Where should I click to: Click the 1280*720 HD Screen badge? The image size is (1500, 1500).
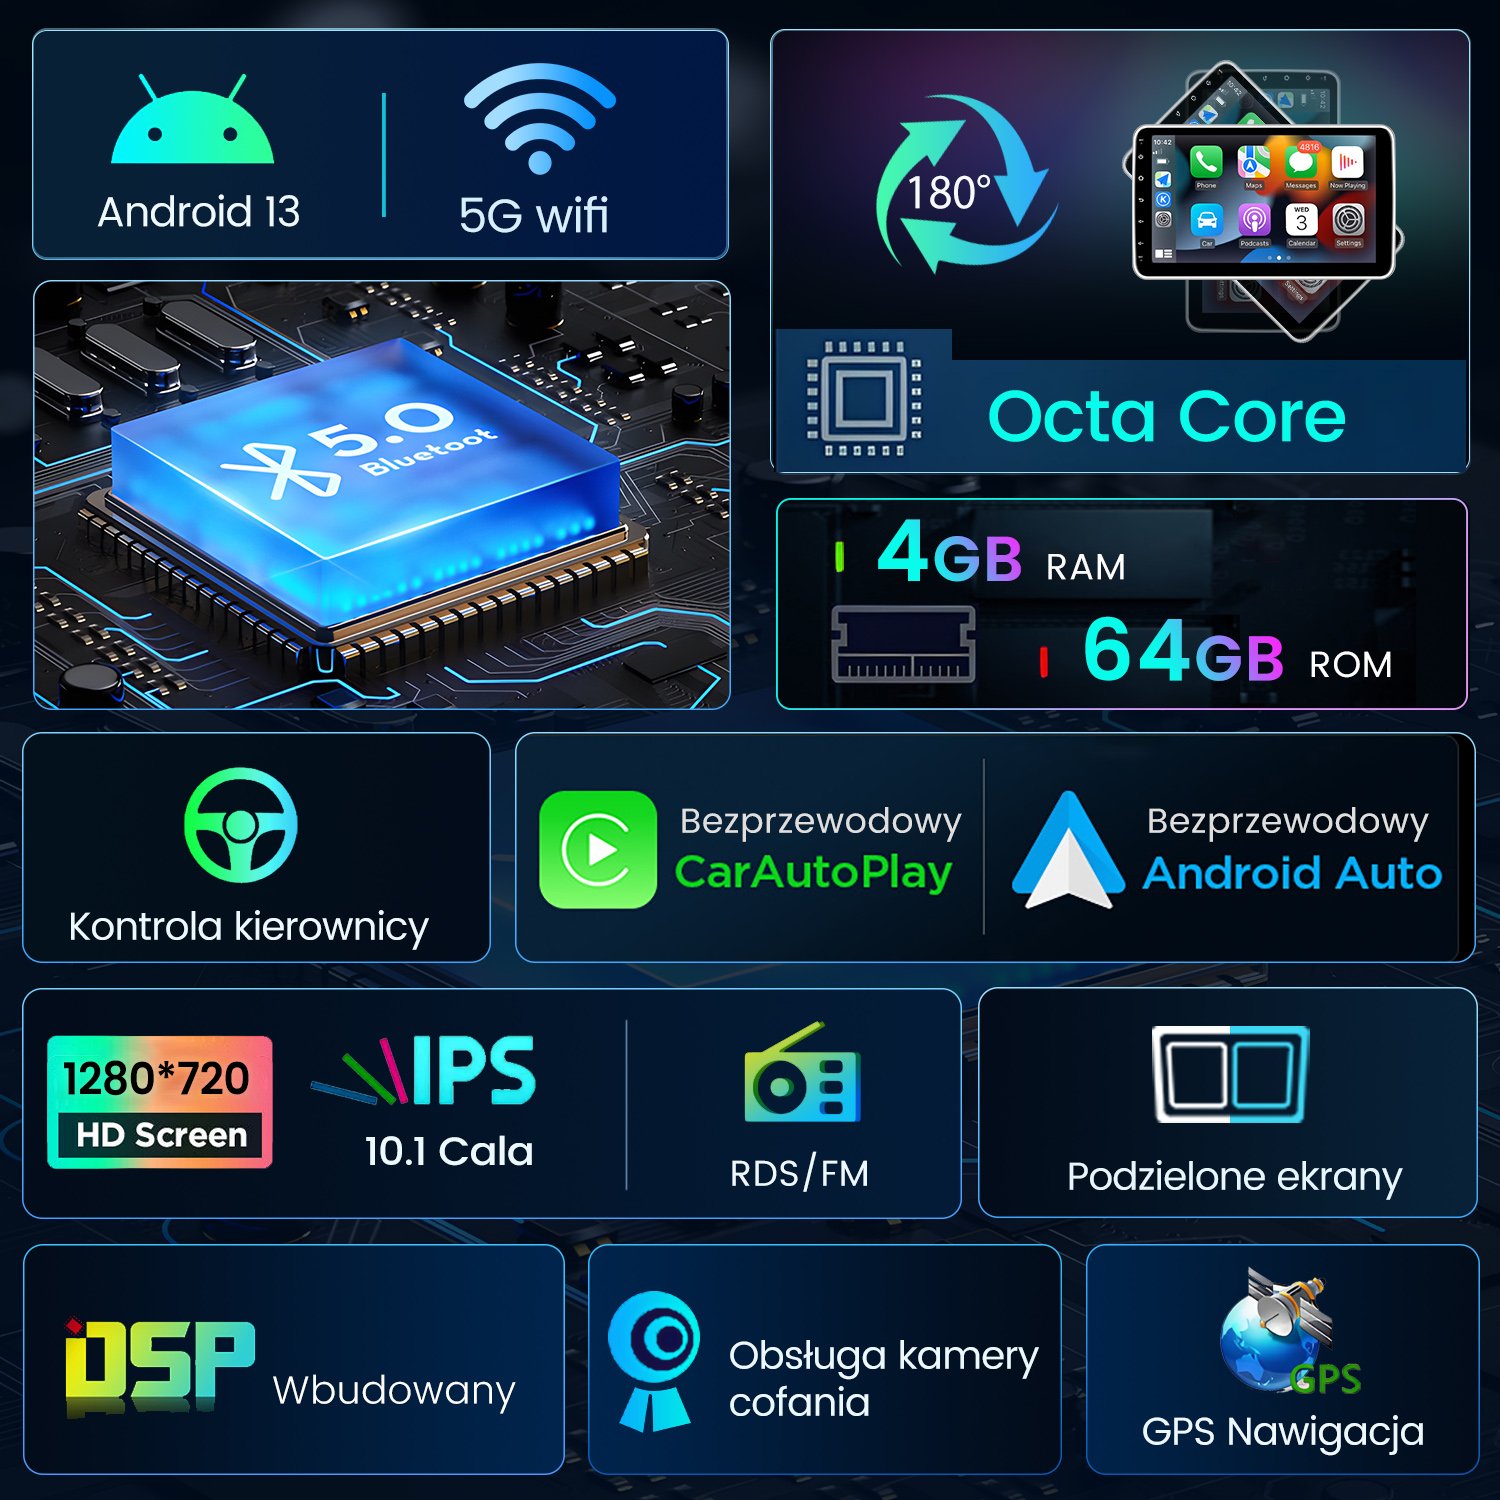[x=160, y=1102]
